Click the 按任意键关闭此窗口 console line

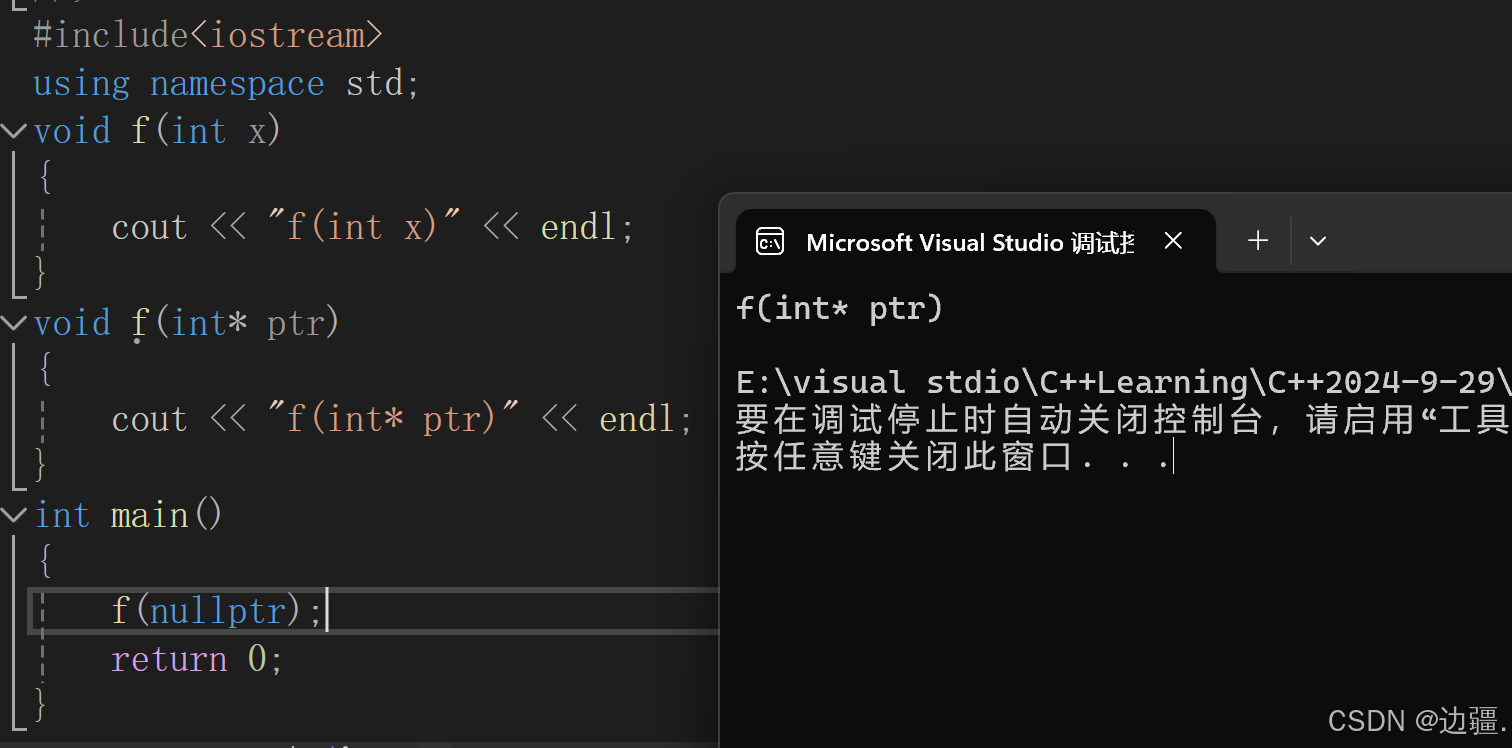pyautogui.click(x=953, y=457)
